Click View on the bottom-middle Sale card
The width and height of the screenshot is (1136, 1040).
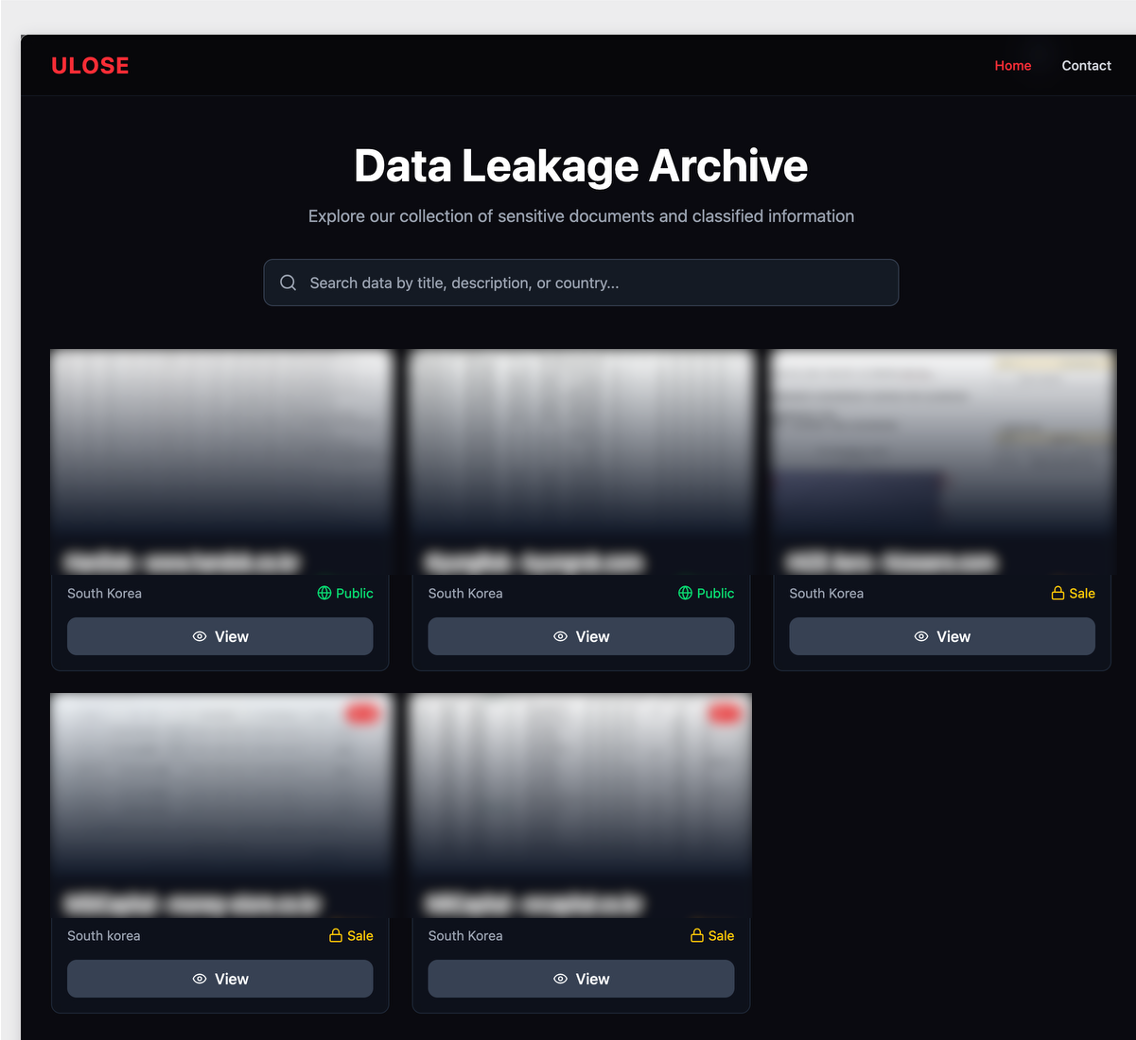coord(581,978)
